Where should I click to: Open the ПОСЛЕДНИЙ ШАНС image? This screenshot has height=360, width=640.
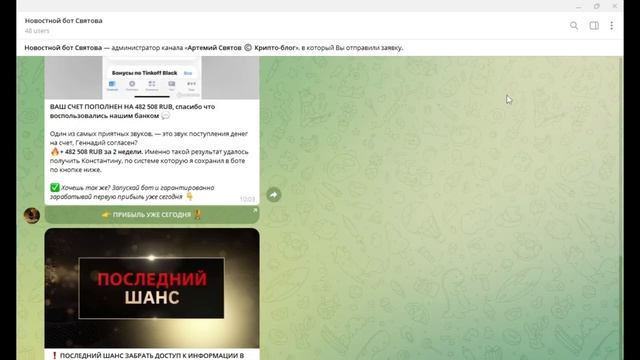[152, 288]
